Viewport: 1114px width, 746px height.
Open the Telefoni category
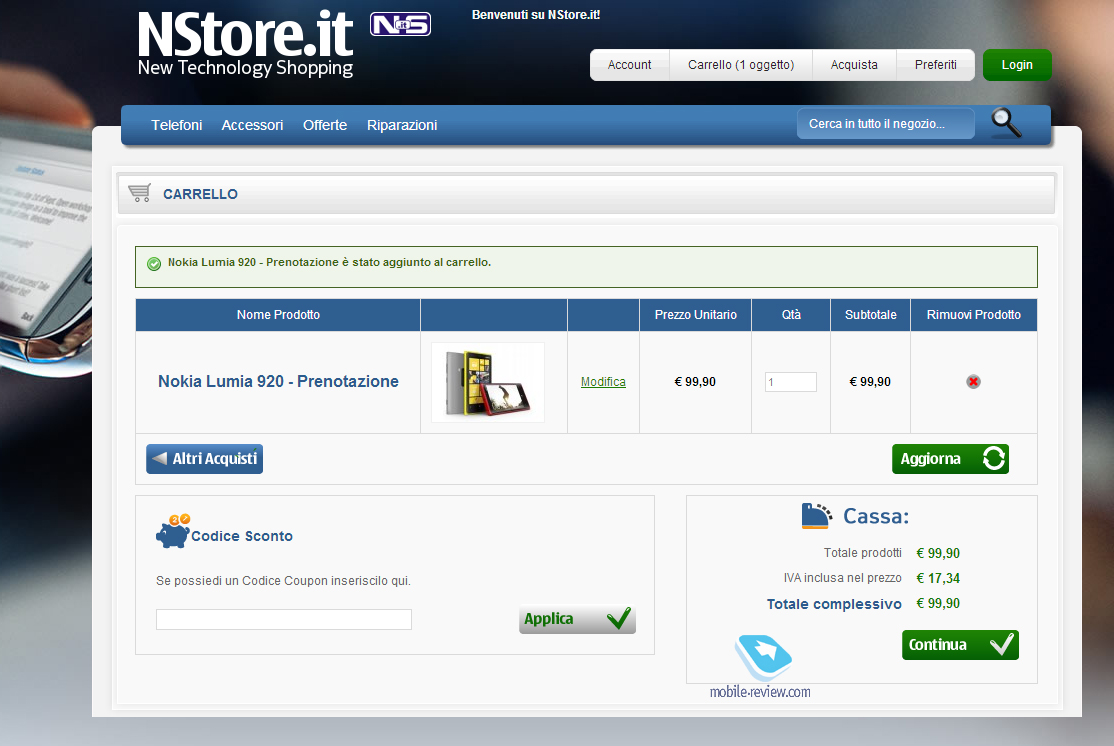[177, 125]
